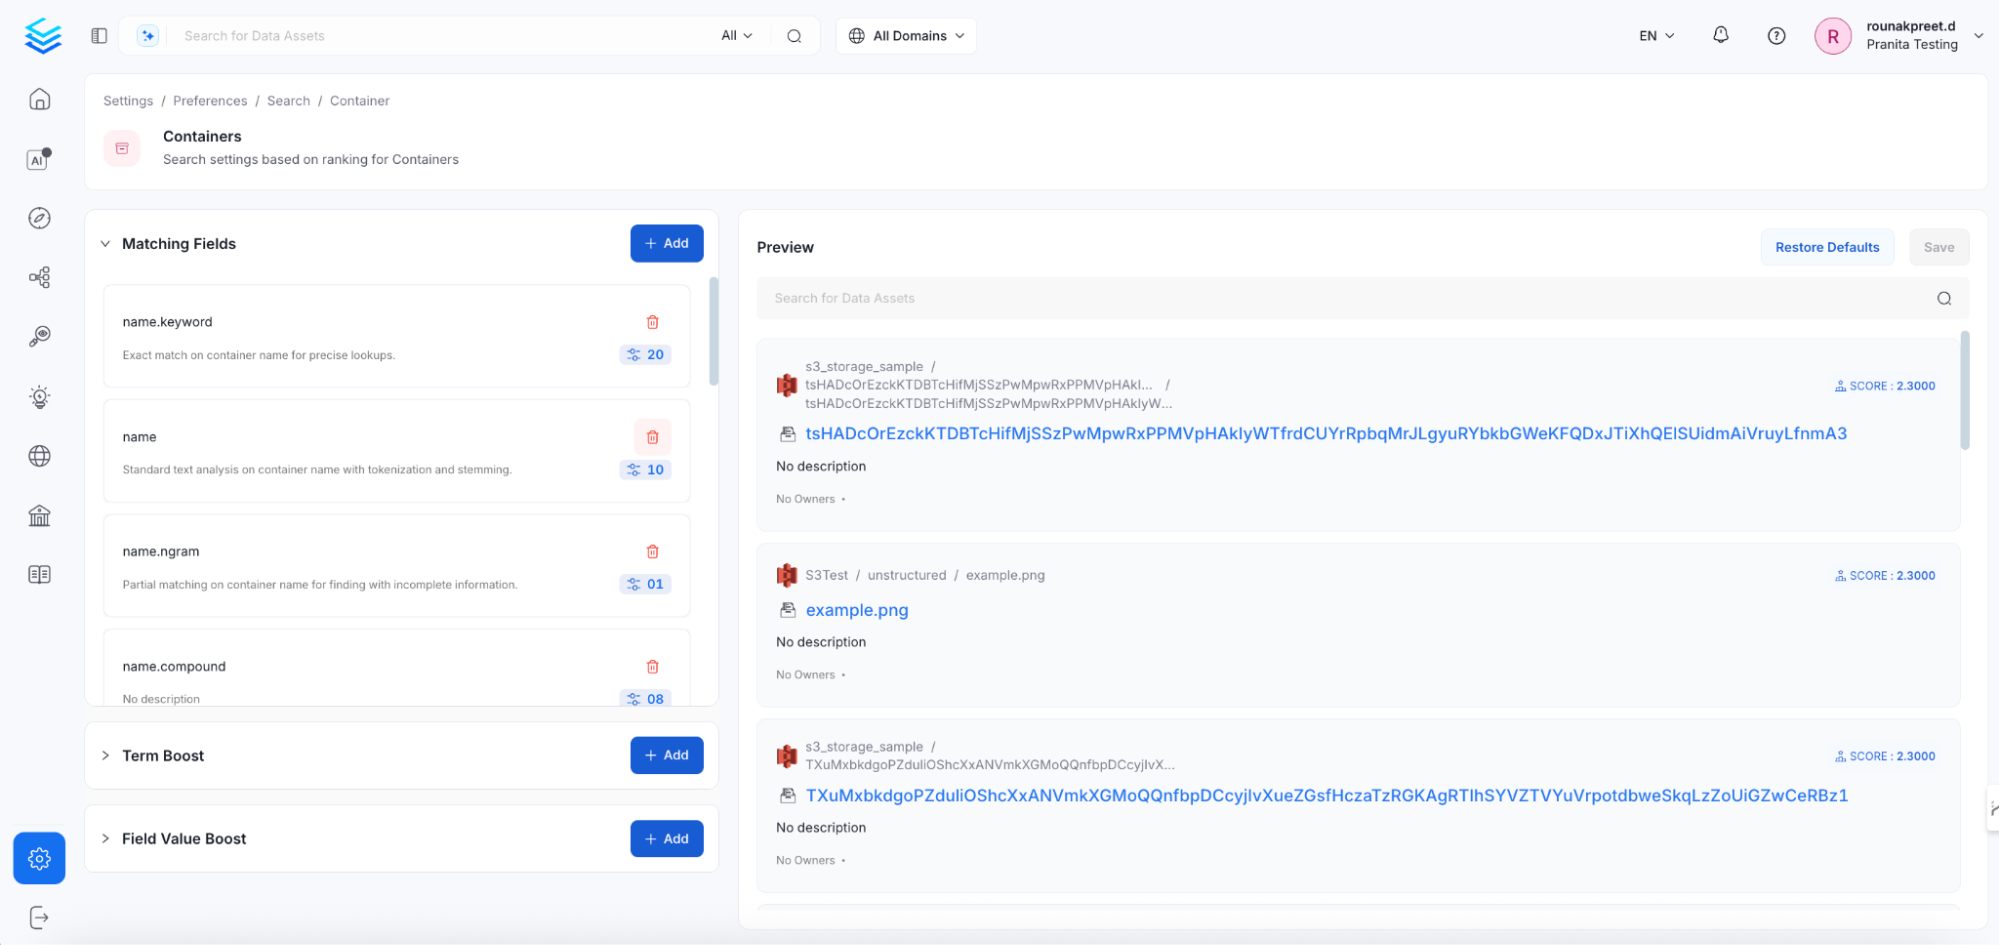This screenshot has width=1999, height=945.
Task: Navigate to Preferences in the breadcrumb
Action: (x=209, y=100)
